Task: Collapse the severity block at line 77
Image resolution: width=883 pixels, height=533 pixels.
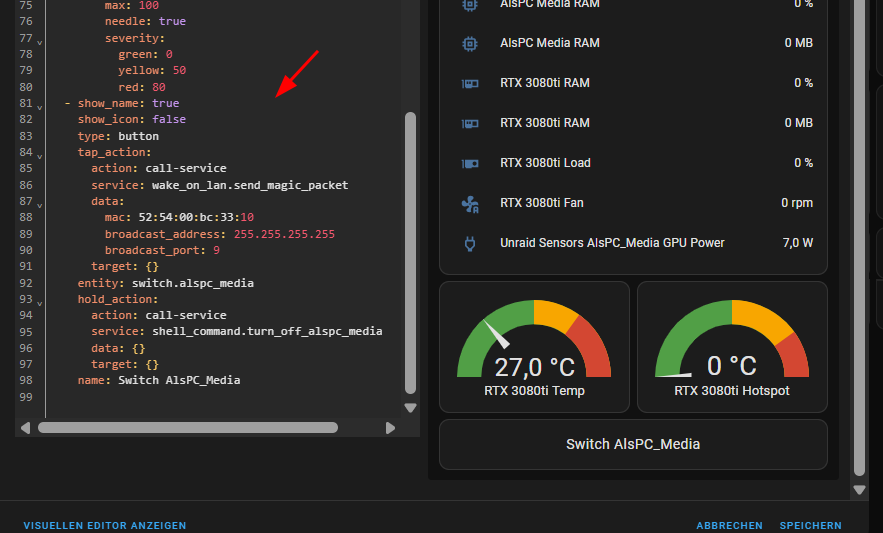Action: pyautogui.click(x=39, y=42)
